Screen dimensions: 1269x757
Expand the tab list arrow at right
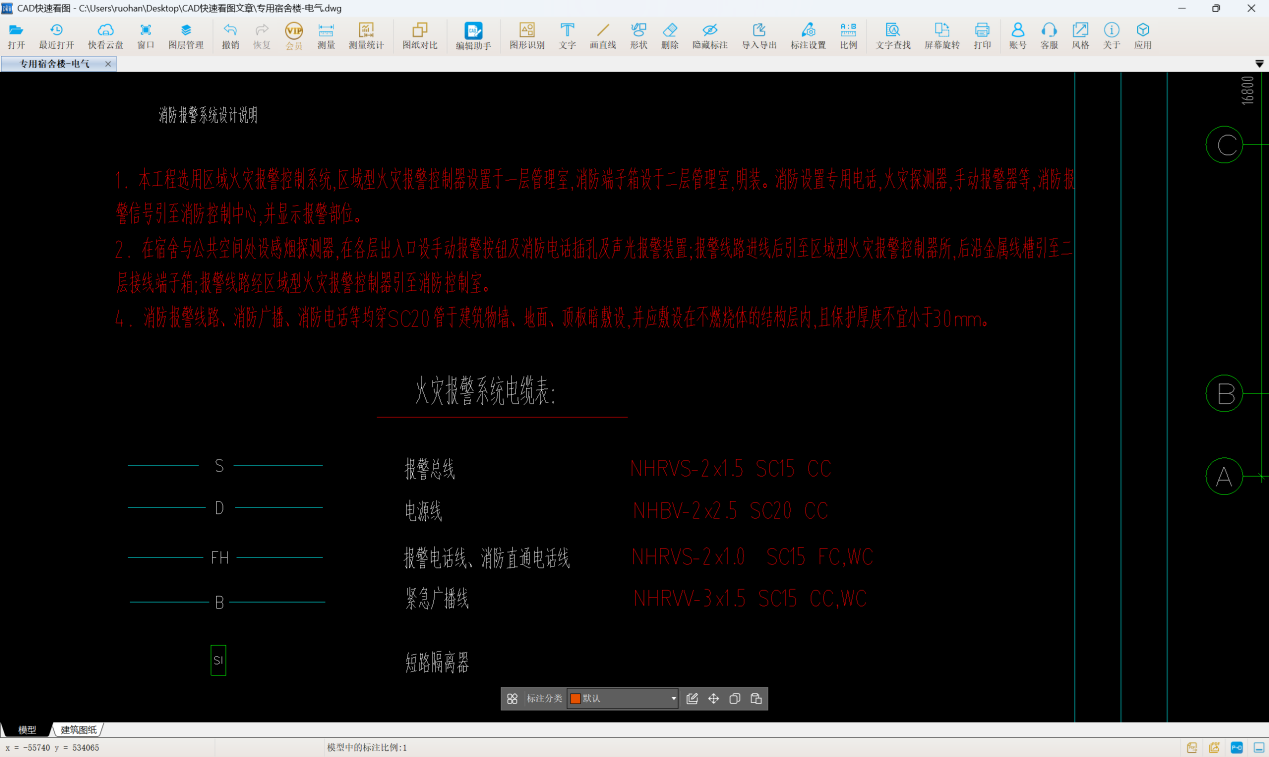pyautogui.click(x=1259, y=64)
